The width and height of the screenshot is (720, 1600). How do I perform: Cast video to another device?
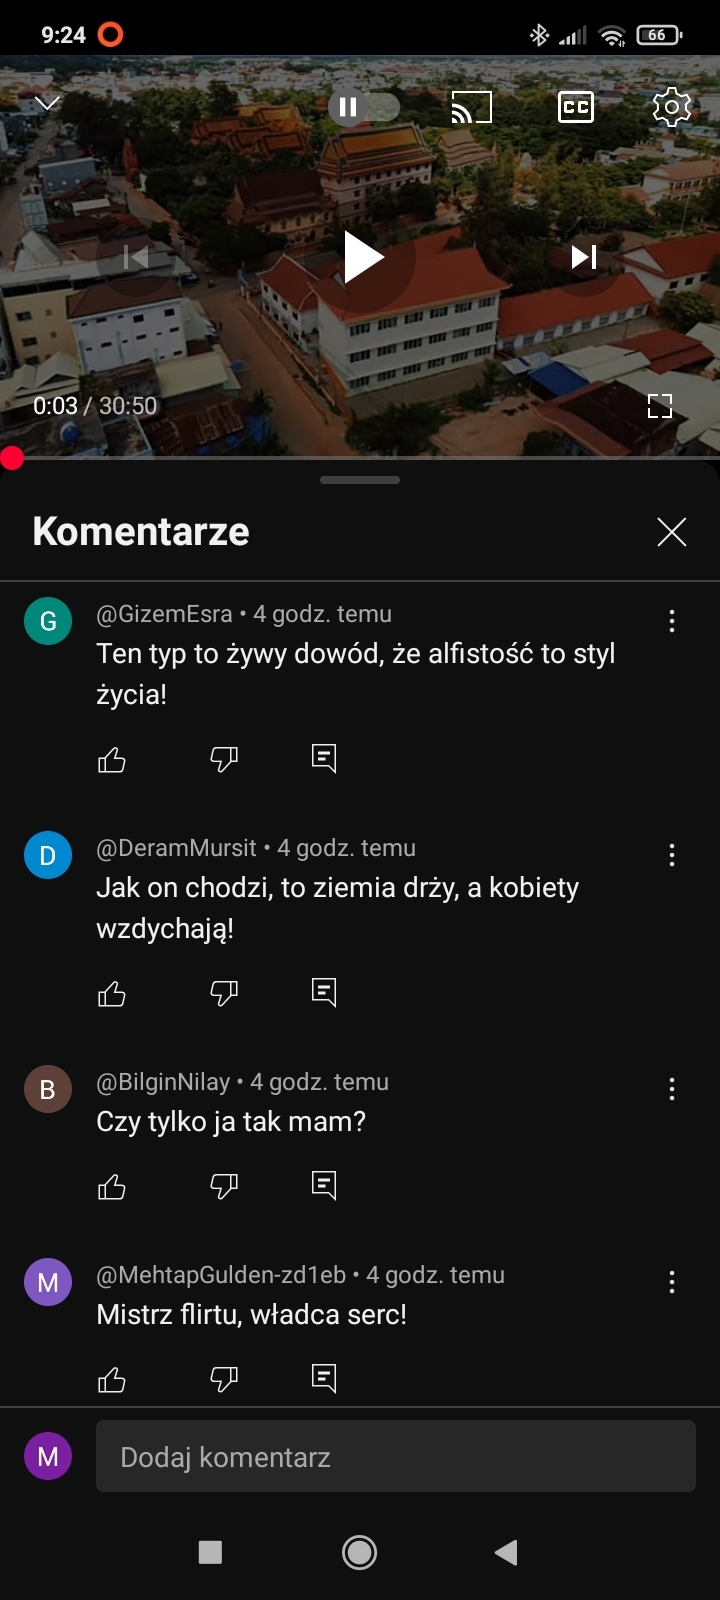(472, 107)
